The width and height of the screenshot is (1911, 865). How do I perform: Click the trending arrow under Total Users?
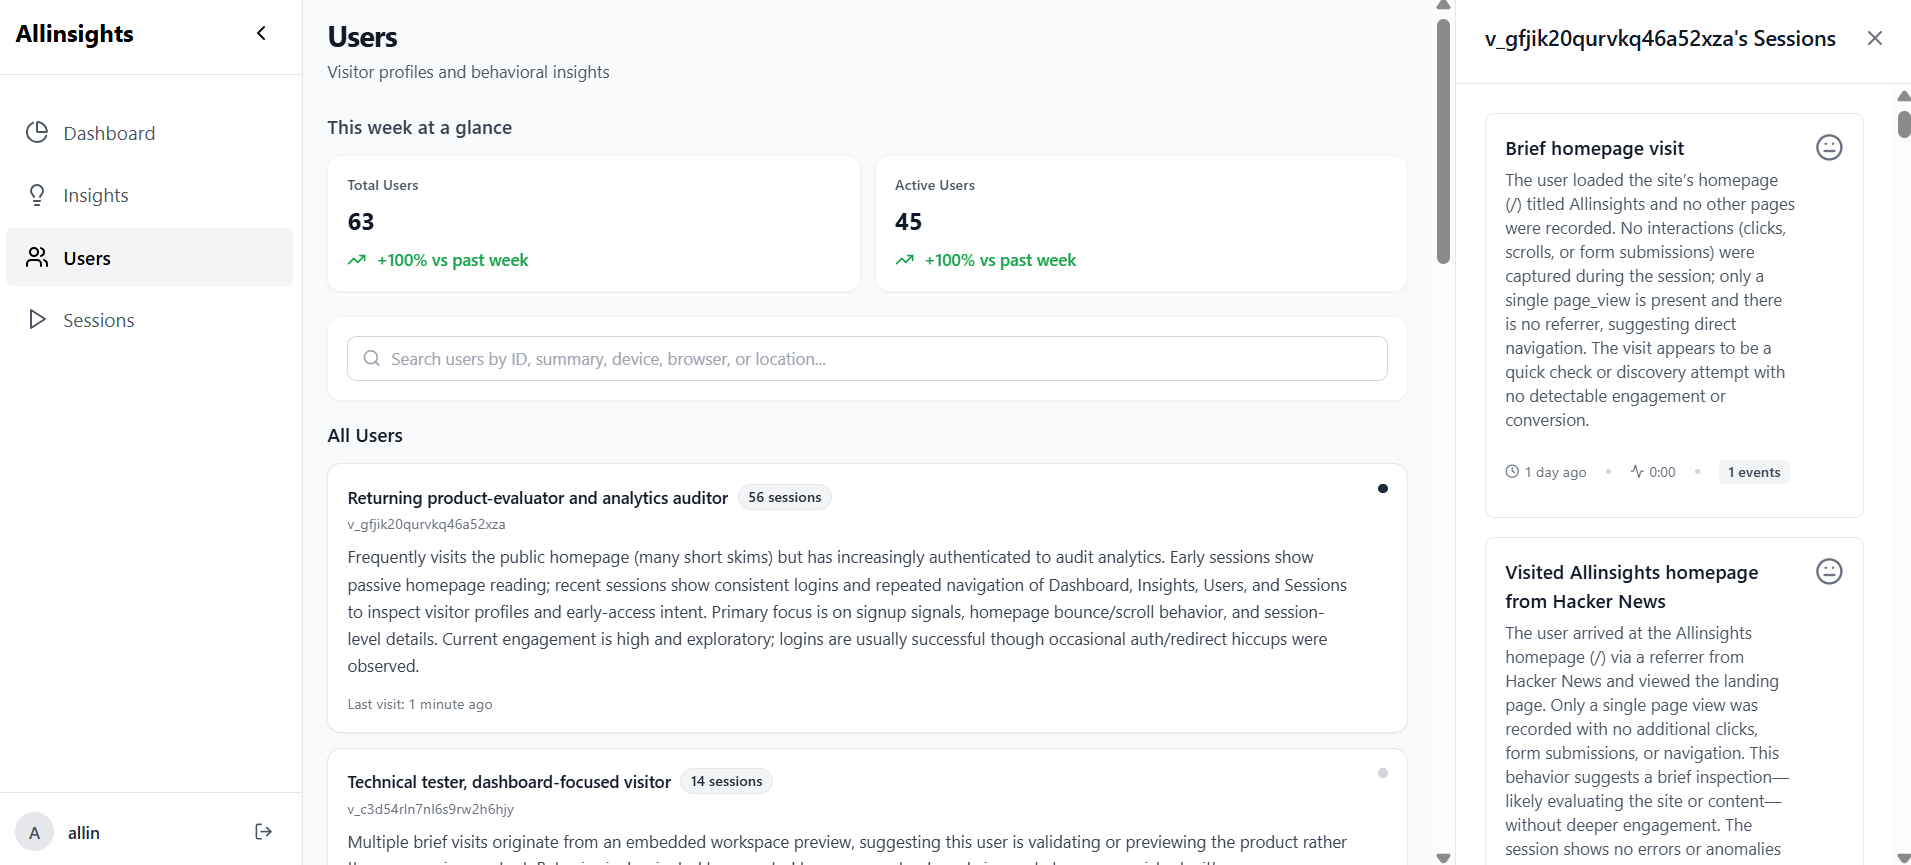[356, 260]
